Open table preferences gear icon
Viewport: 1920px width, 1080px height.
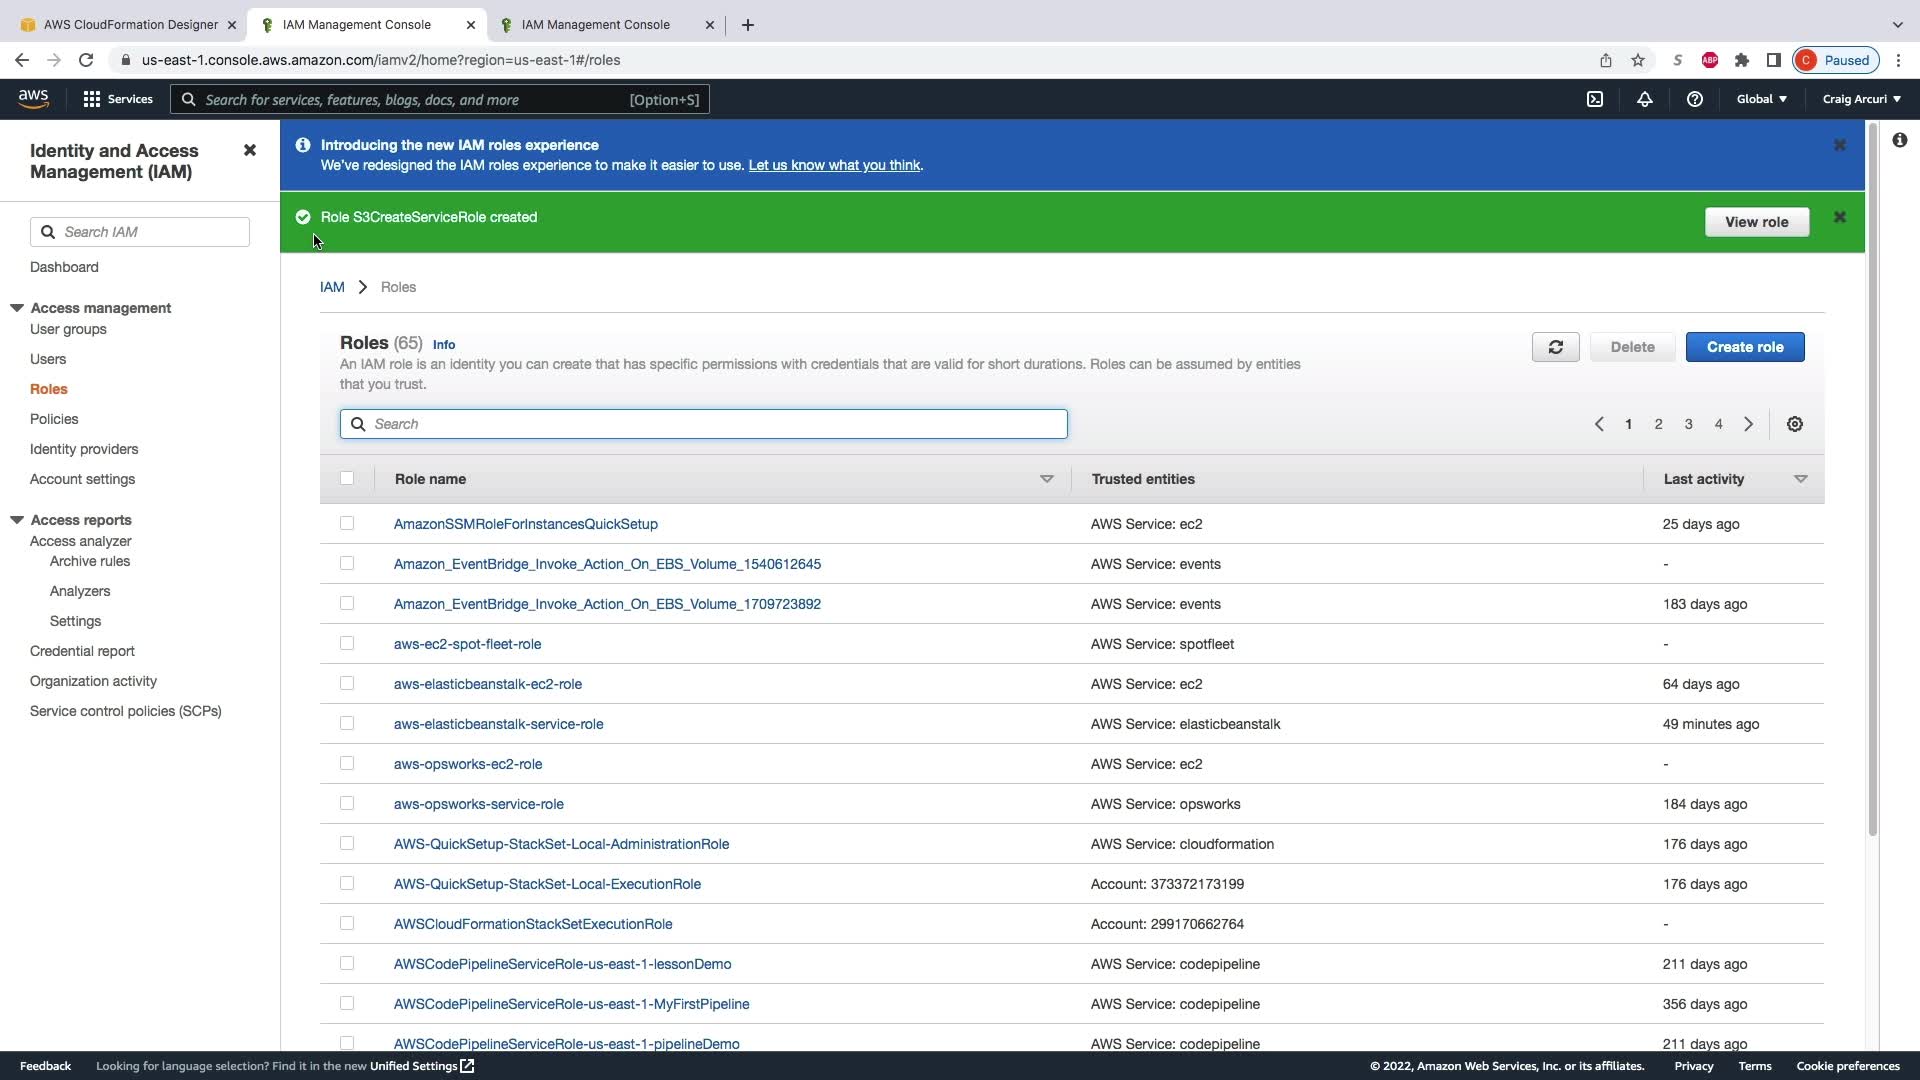(1795, 424)
